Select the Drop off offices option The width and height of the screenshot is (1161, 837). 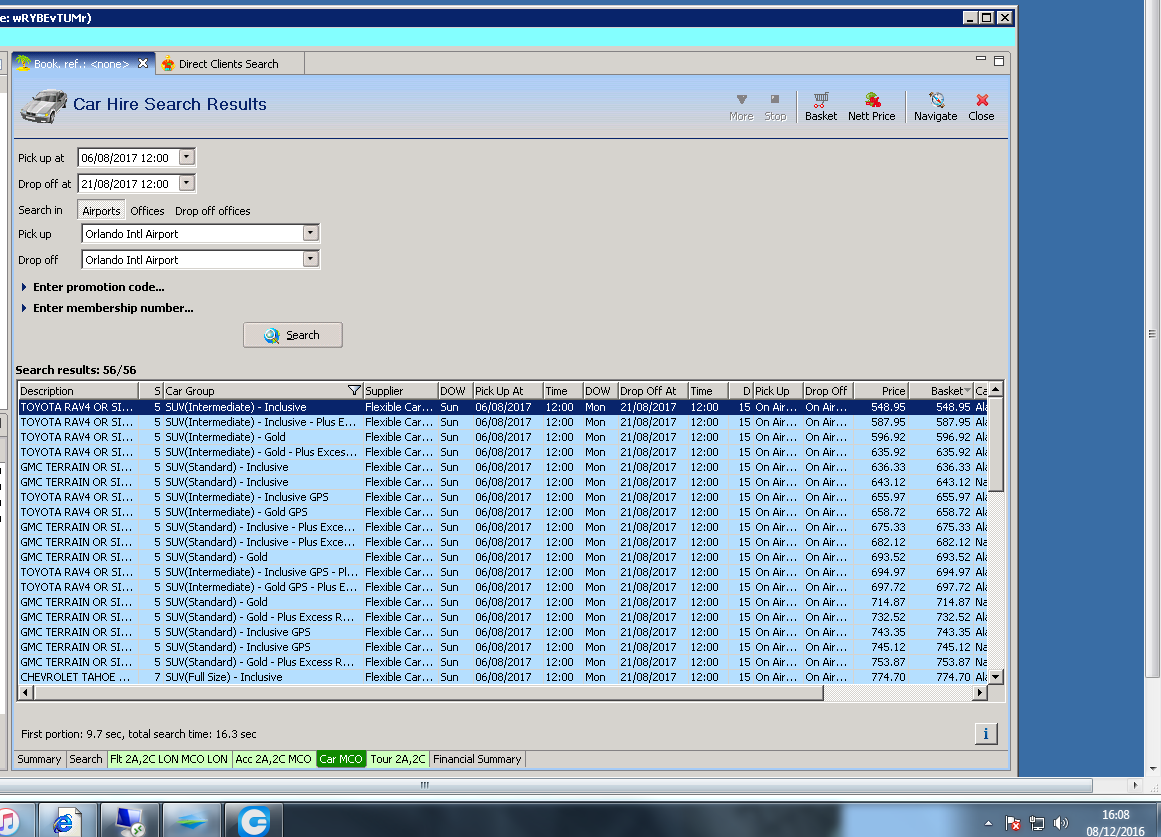[x=213, y=210]
